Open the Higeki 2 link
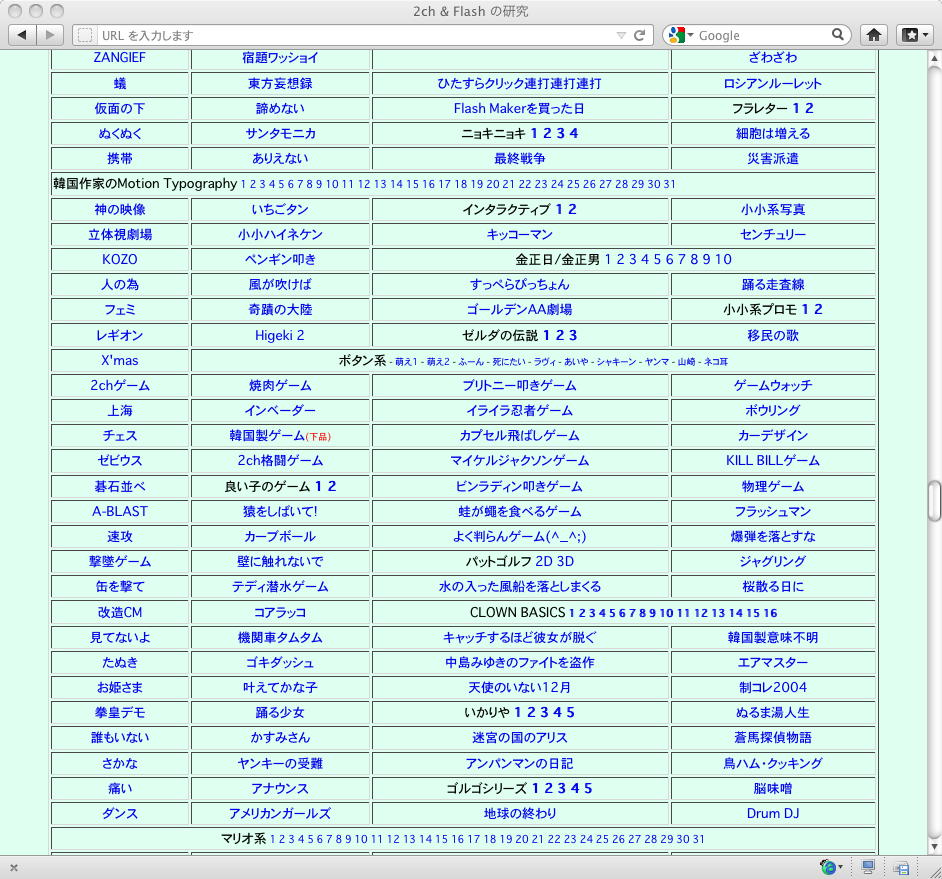Viewport: 942px width, 879px height. tap(280, 335)
